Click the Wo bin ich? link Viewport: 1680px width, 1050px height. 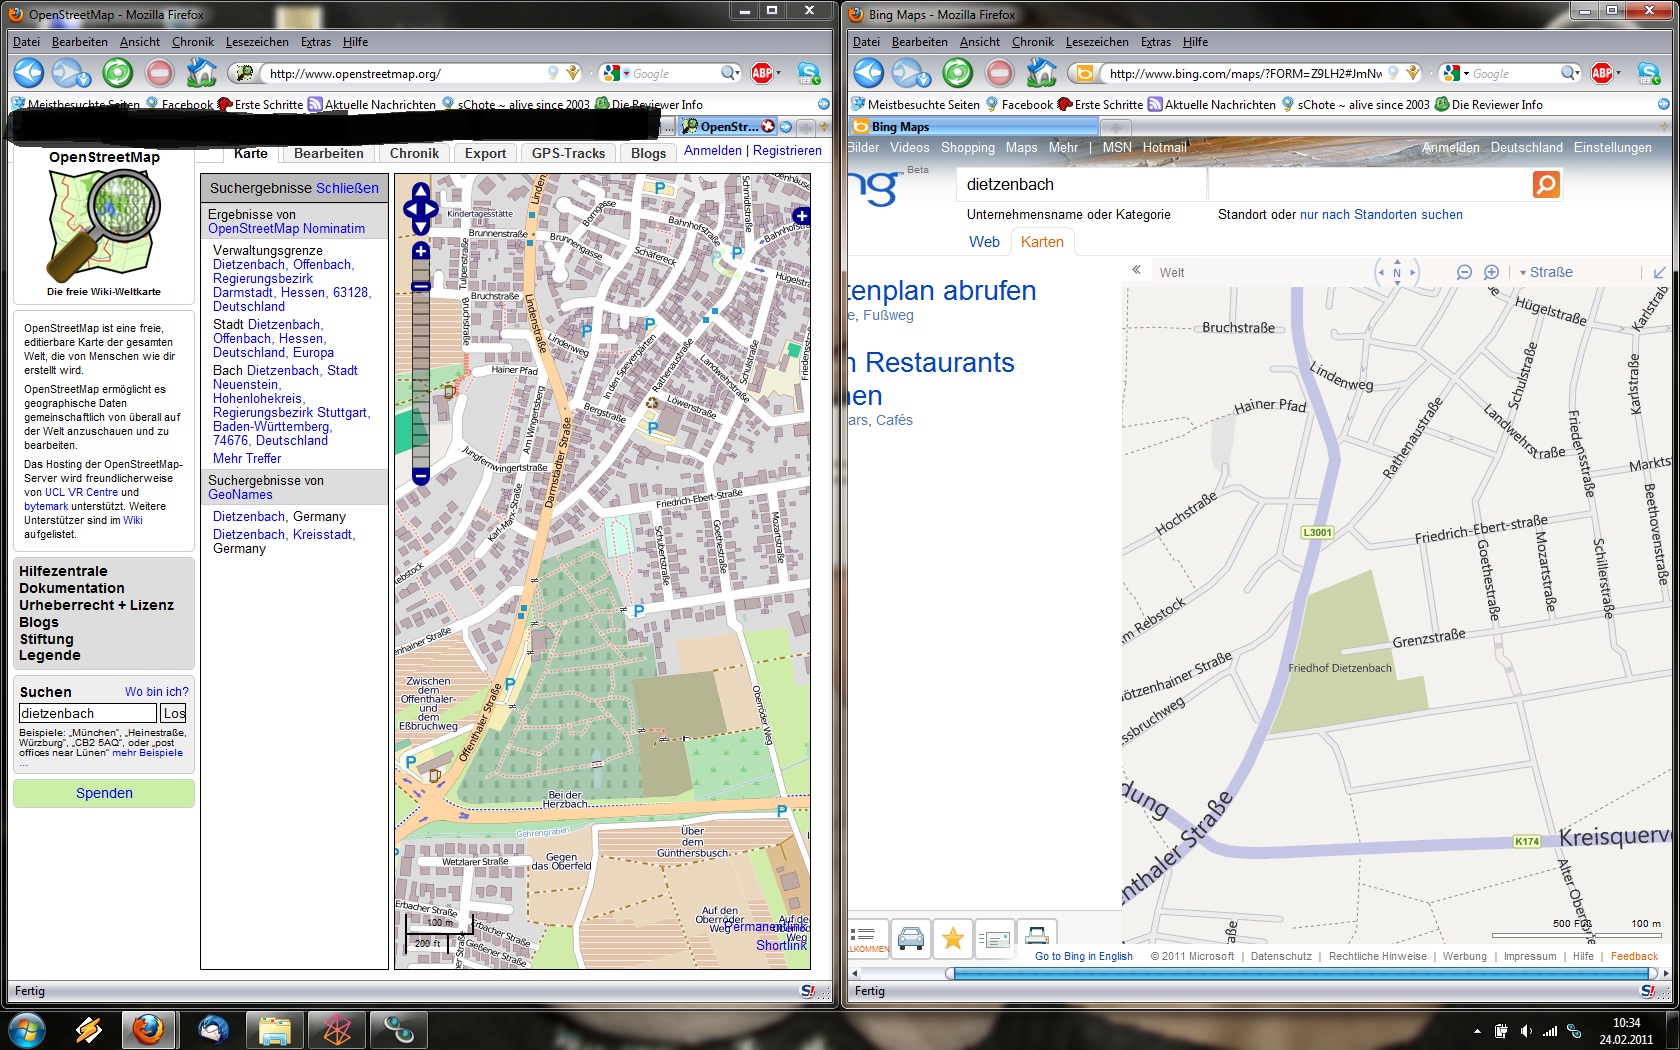pyautogui.click(x=157, y=692)
